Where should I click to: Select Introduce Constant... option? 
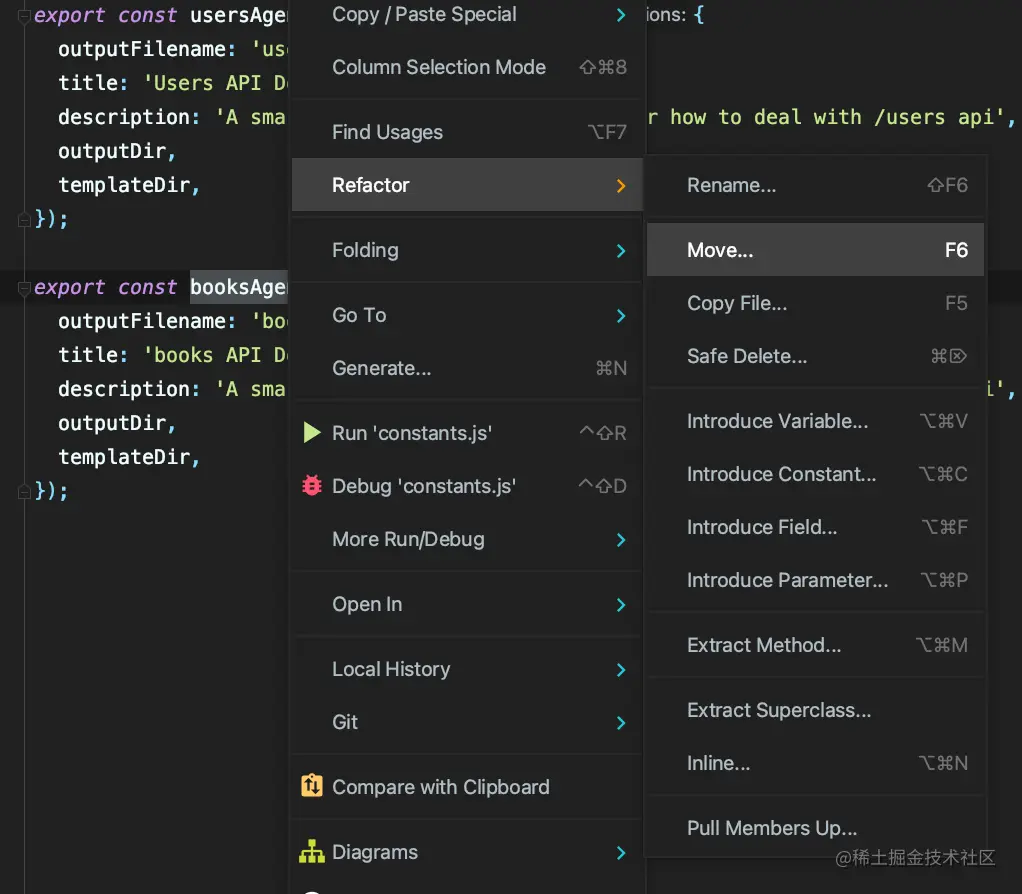click(x=815, y=474)
